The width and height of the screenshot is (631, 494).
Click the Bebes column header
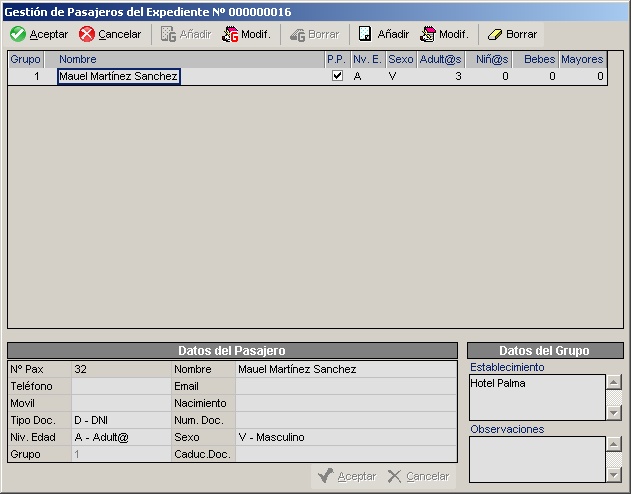point(535,60)
